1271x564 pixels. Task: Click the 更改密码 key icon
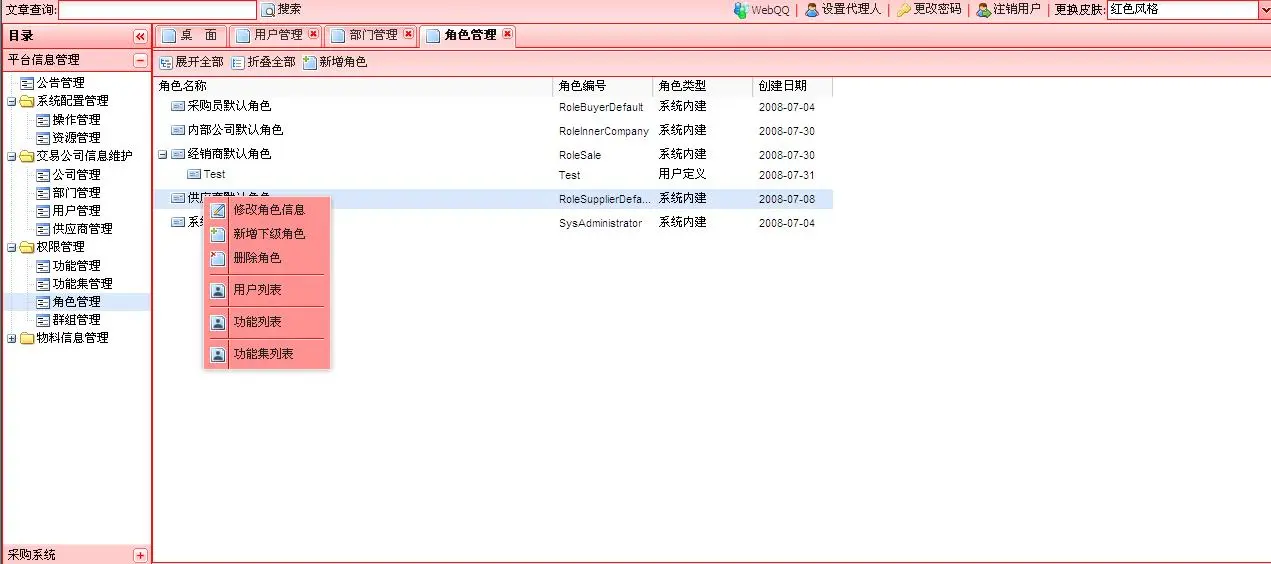click(x=904, y=10)
